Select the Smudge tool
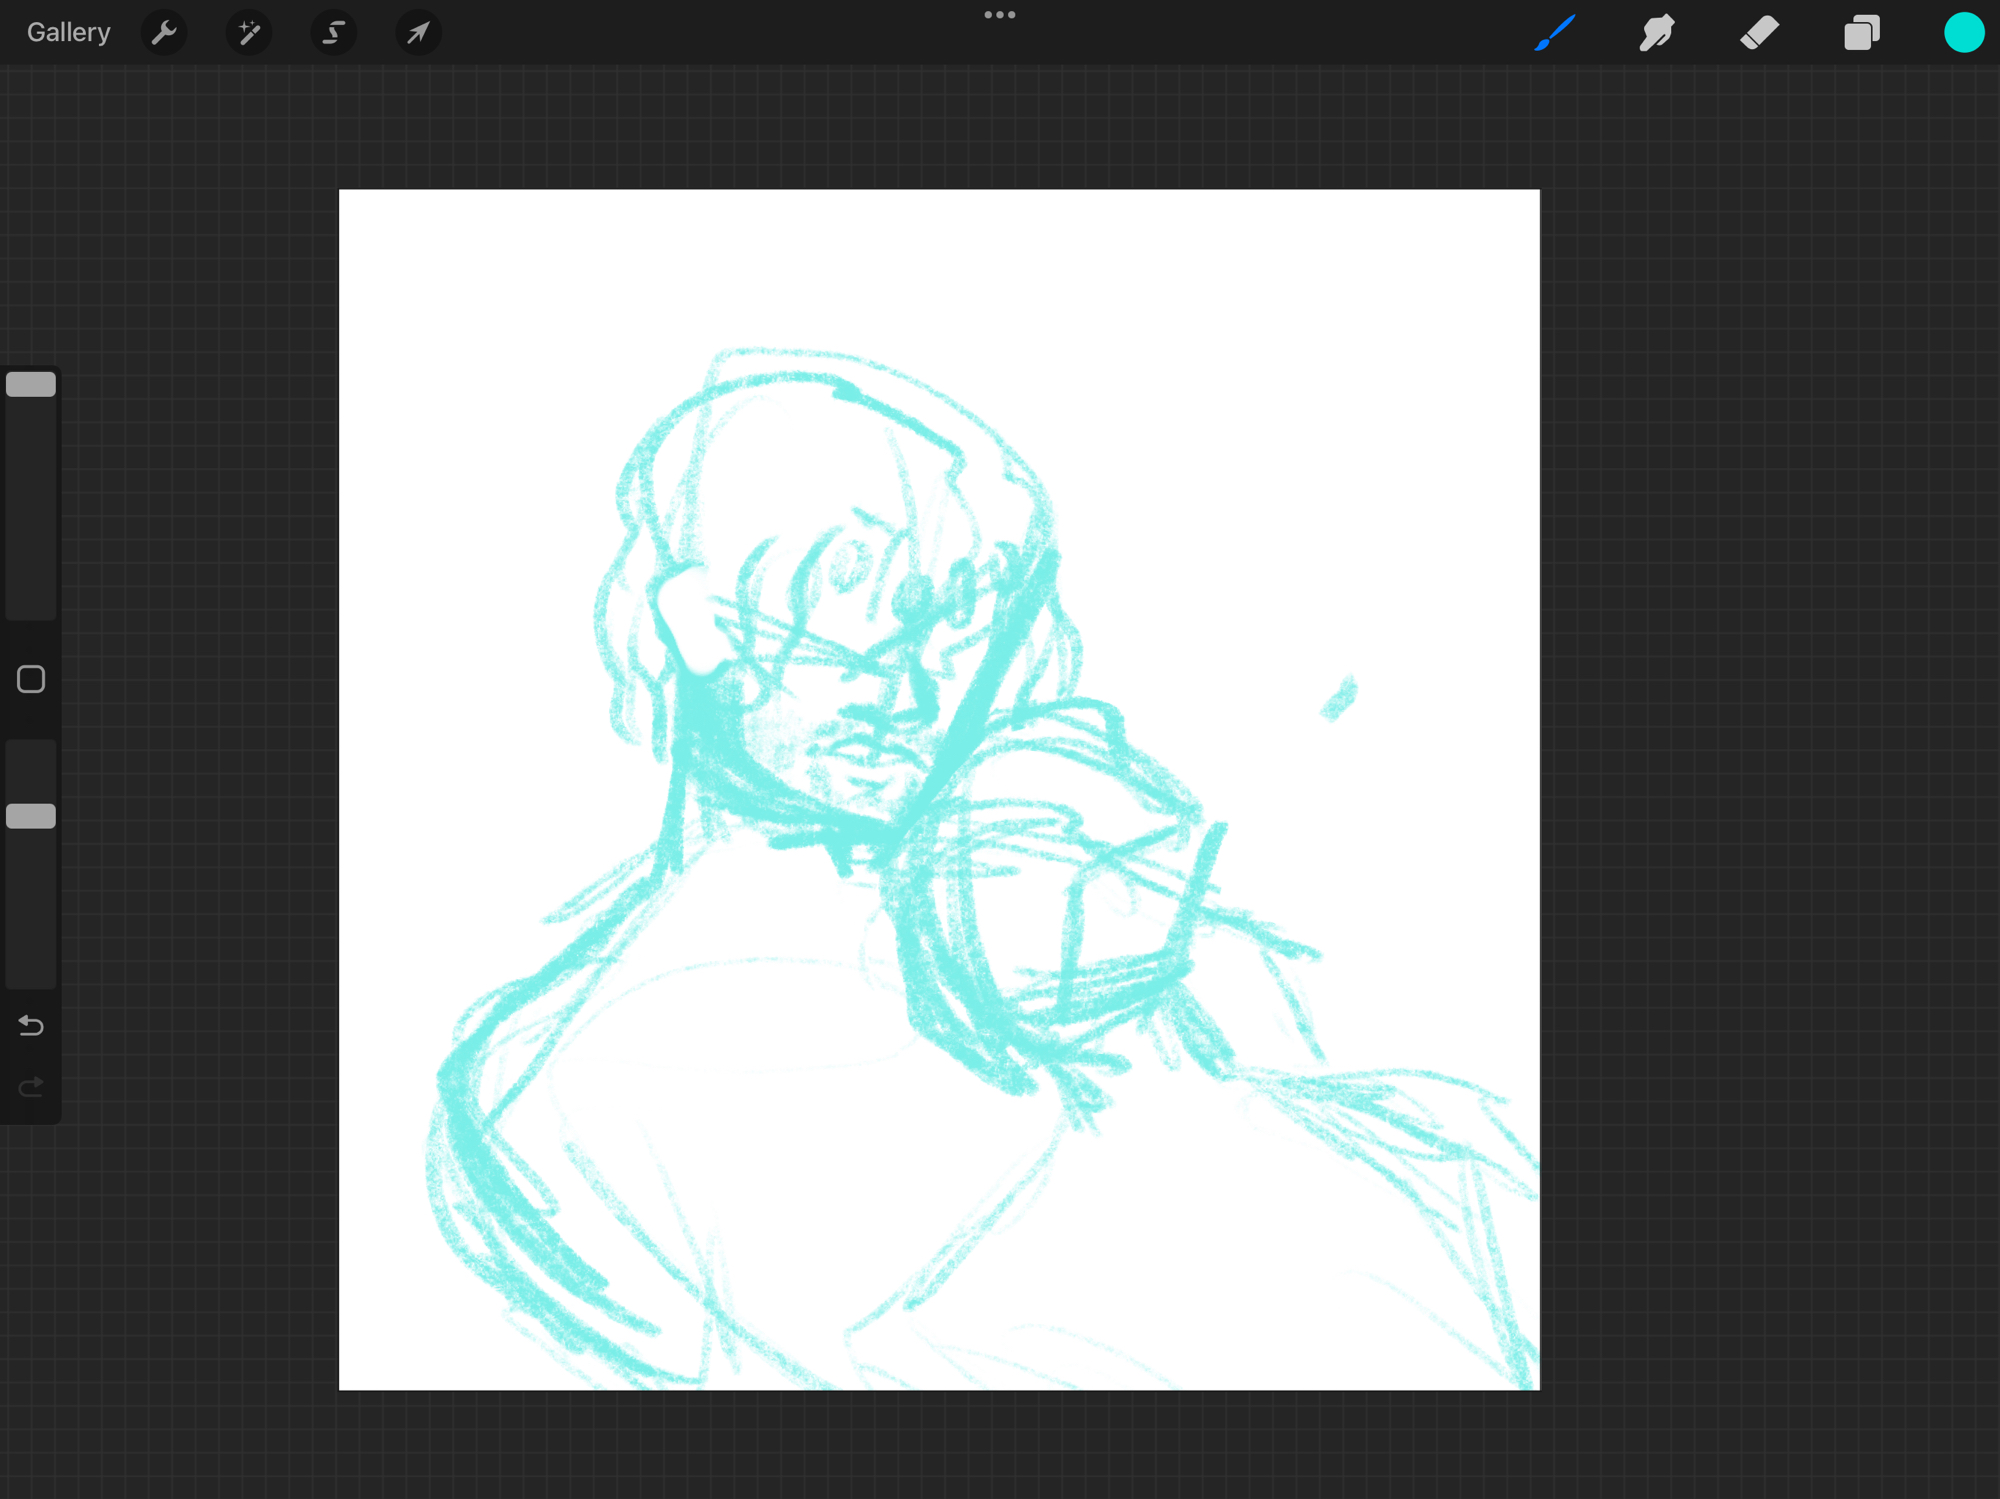The image size is (2000, 1499). 1657,33
